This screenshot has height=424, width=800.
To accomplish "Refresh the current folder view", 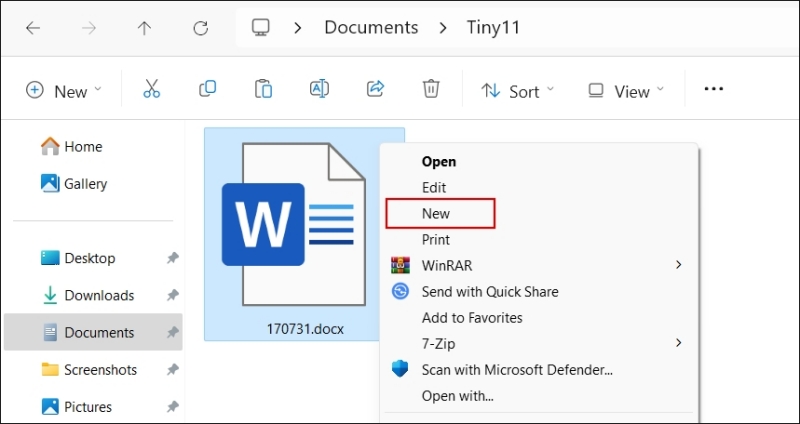I will 200,28.
